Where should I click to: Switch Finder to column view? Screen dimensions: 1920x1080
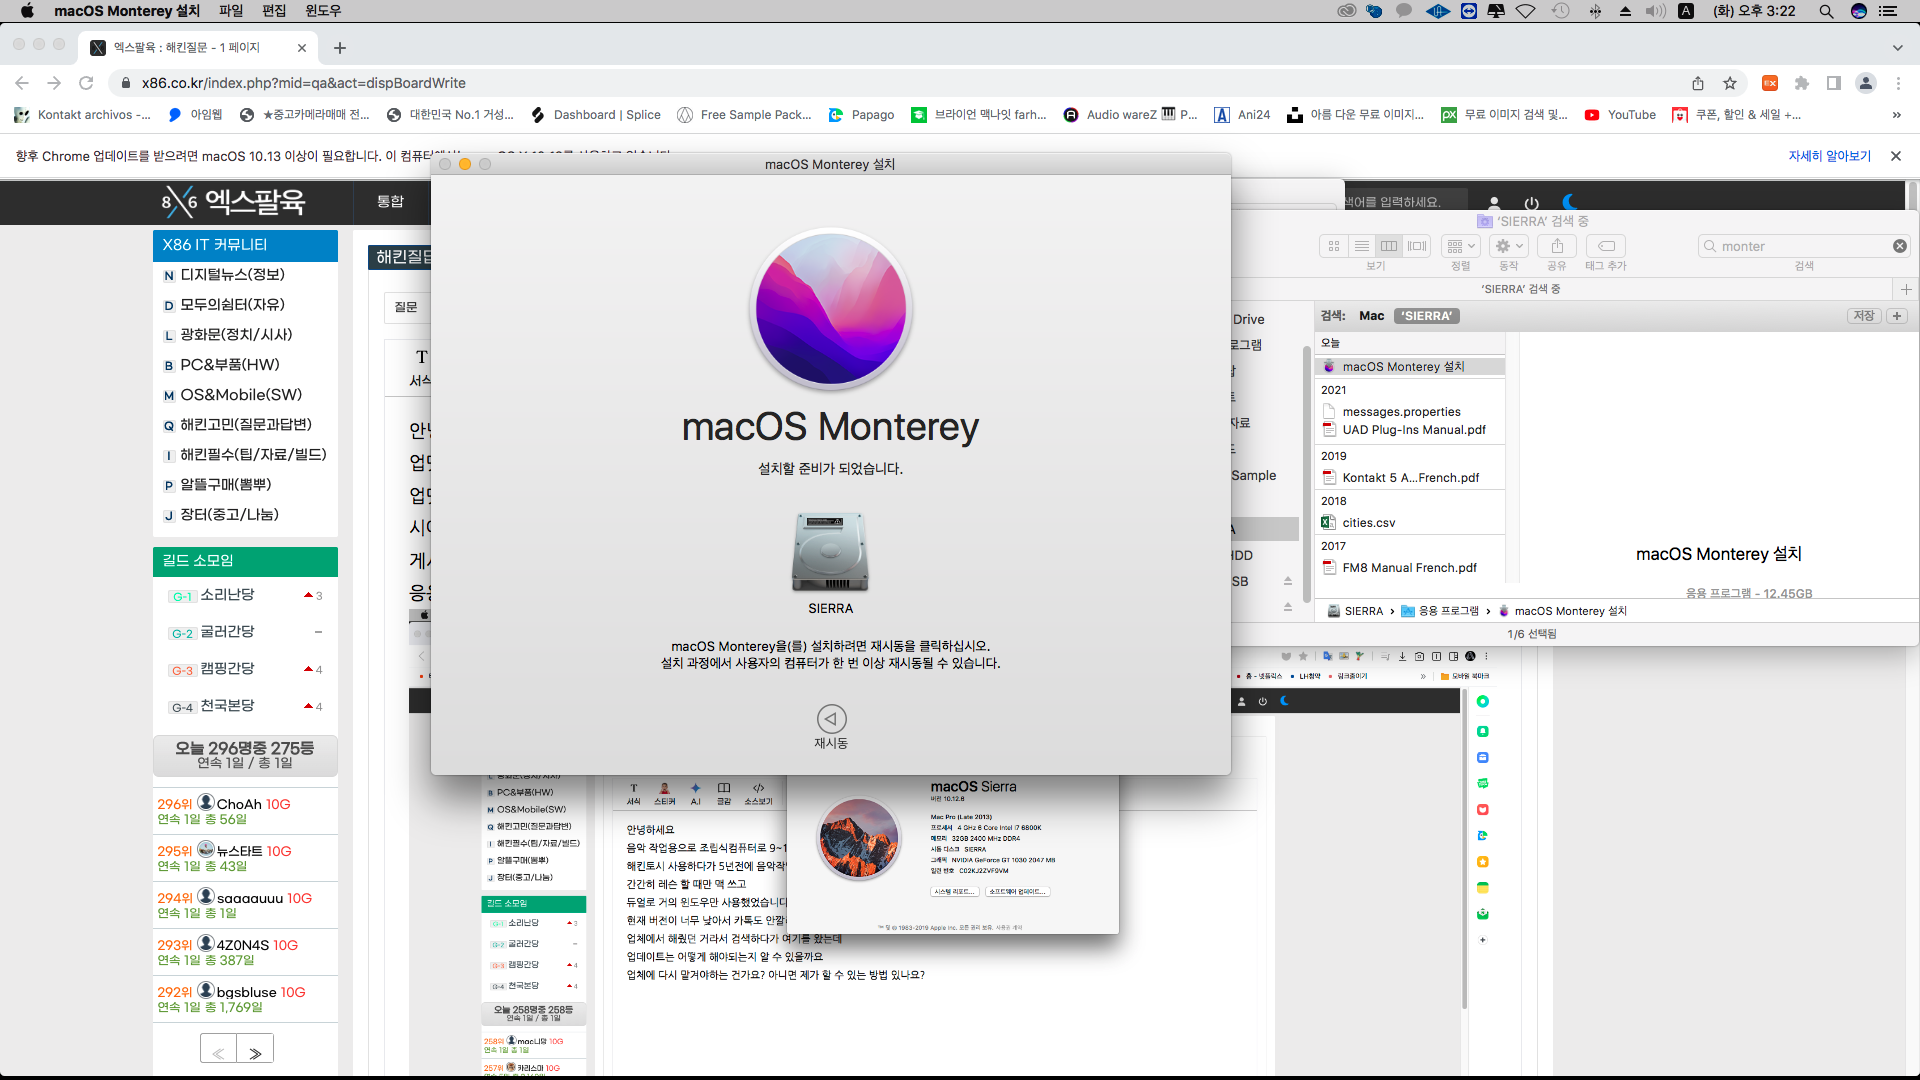1389,246
